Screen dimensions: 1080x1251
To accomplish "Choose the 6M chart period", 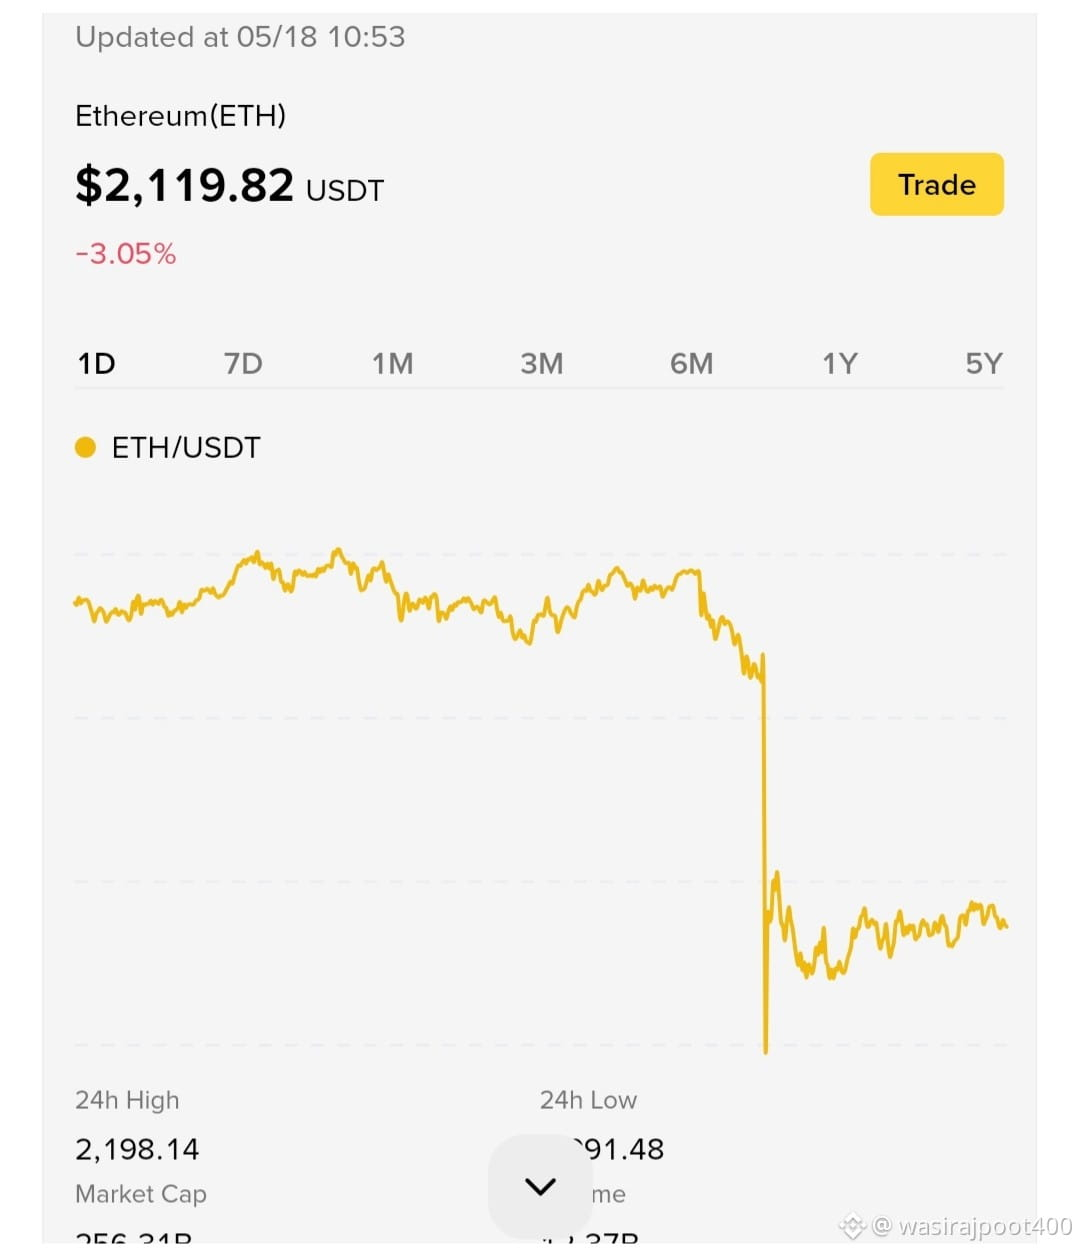I will [x=691, y=363].
